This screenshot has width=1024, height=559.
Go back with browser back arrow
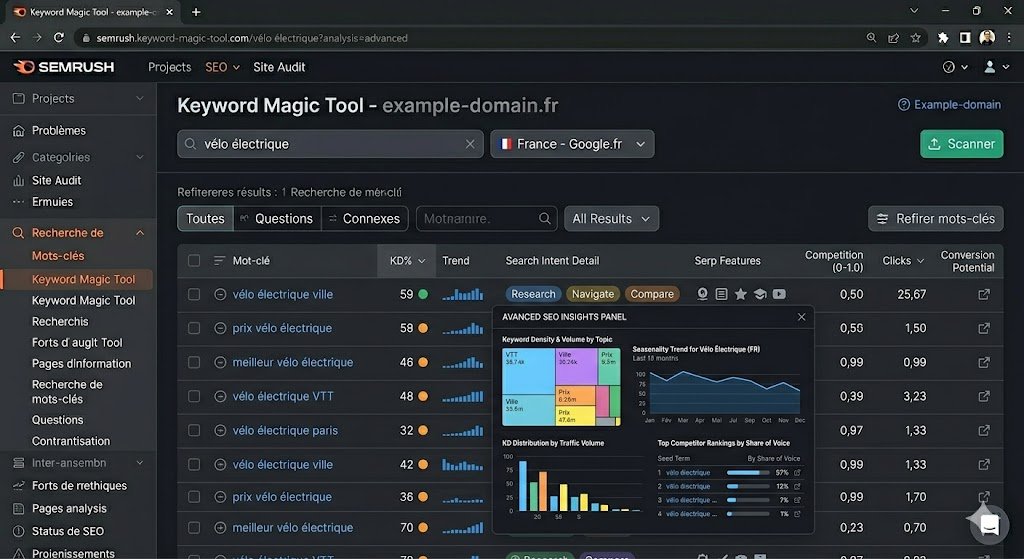pos(15,38)
